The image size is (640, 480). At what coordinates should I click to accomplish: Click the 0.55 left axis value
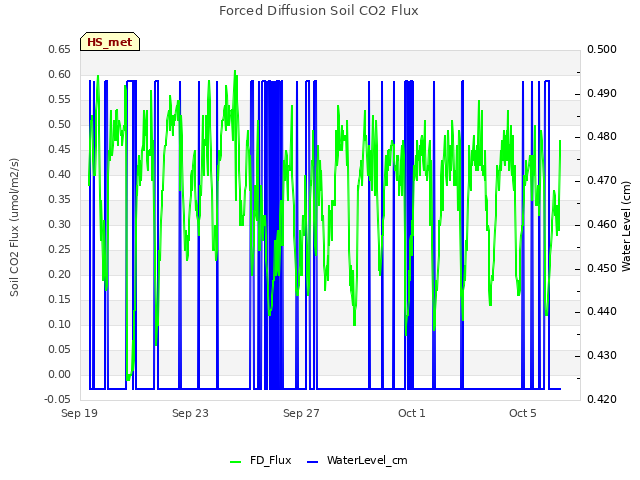[60, 99]
